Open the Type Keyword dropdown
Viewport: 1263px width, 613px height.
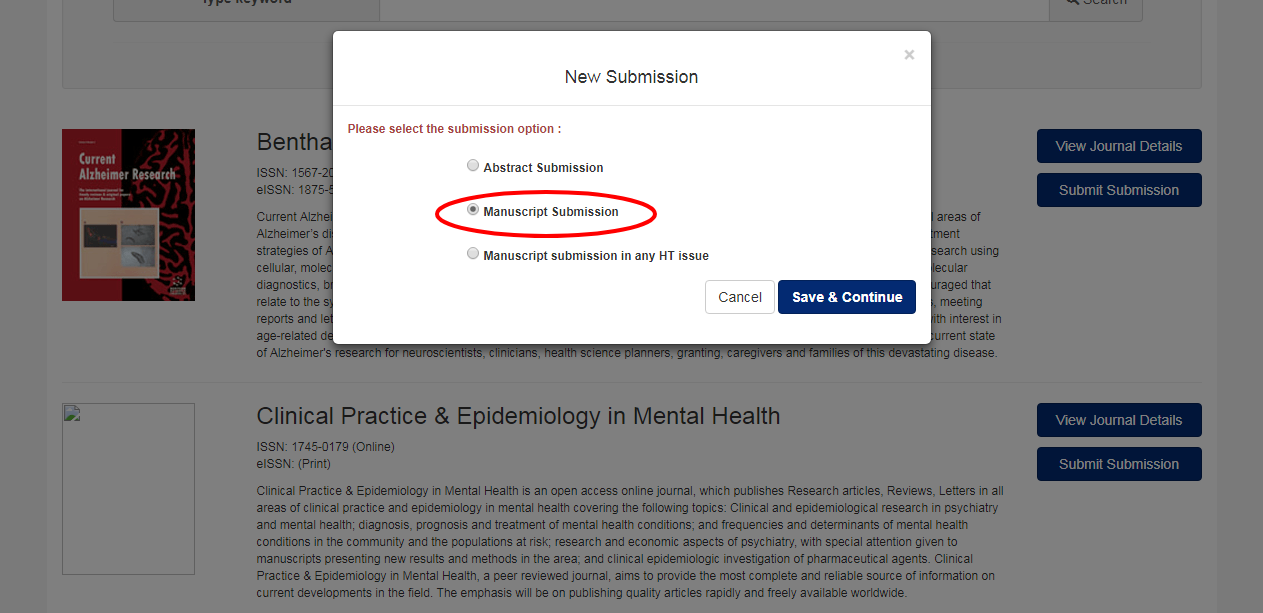246,5
